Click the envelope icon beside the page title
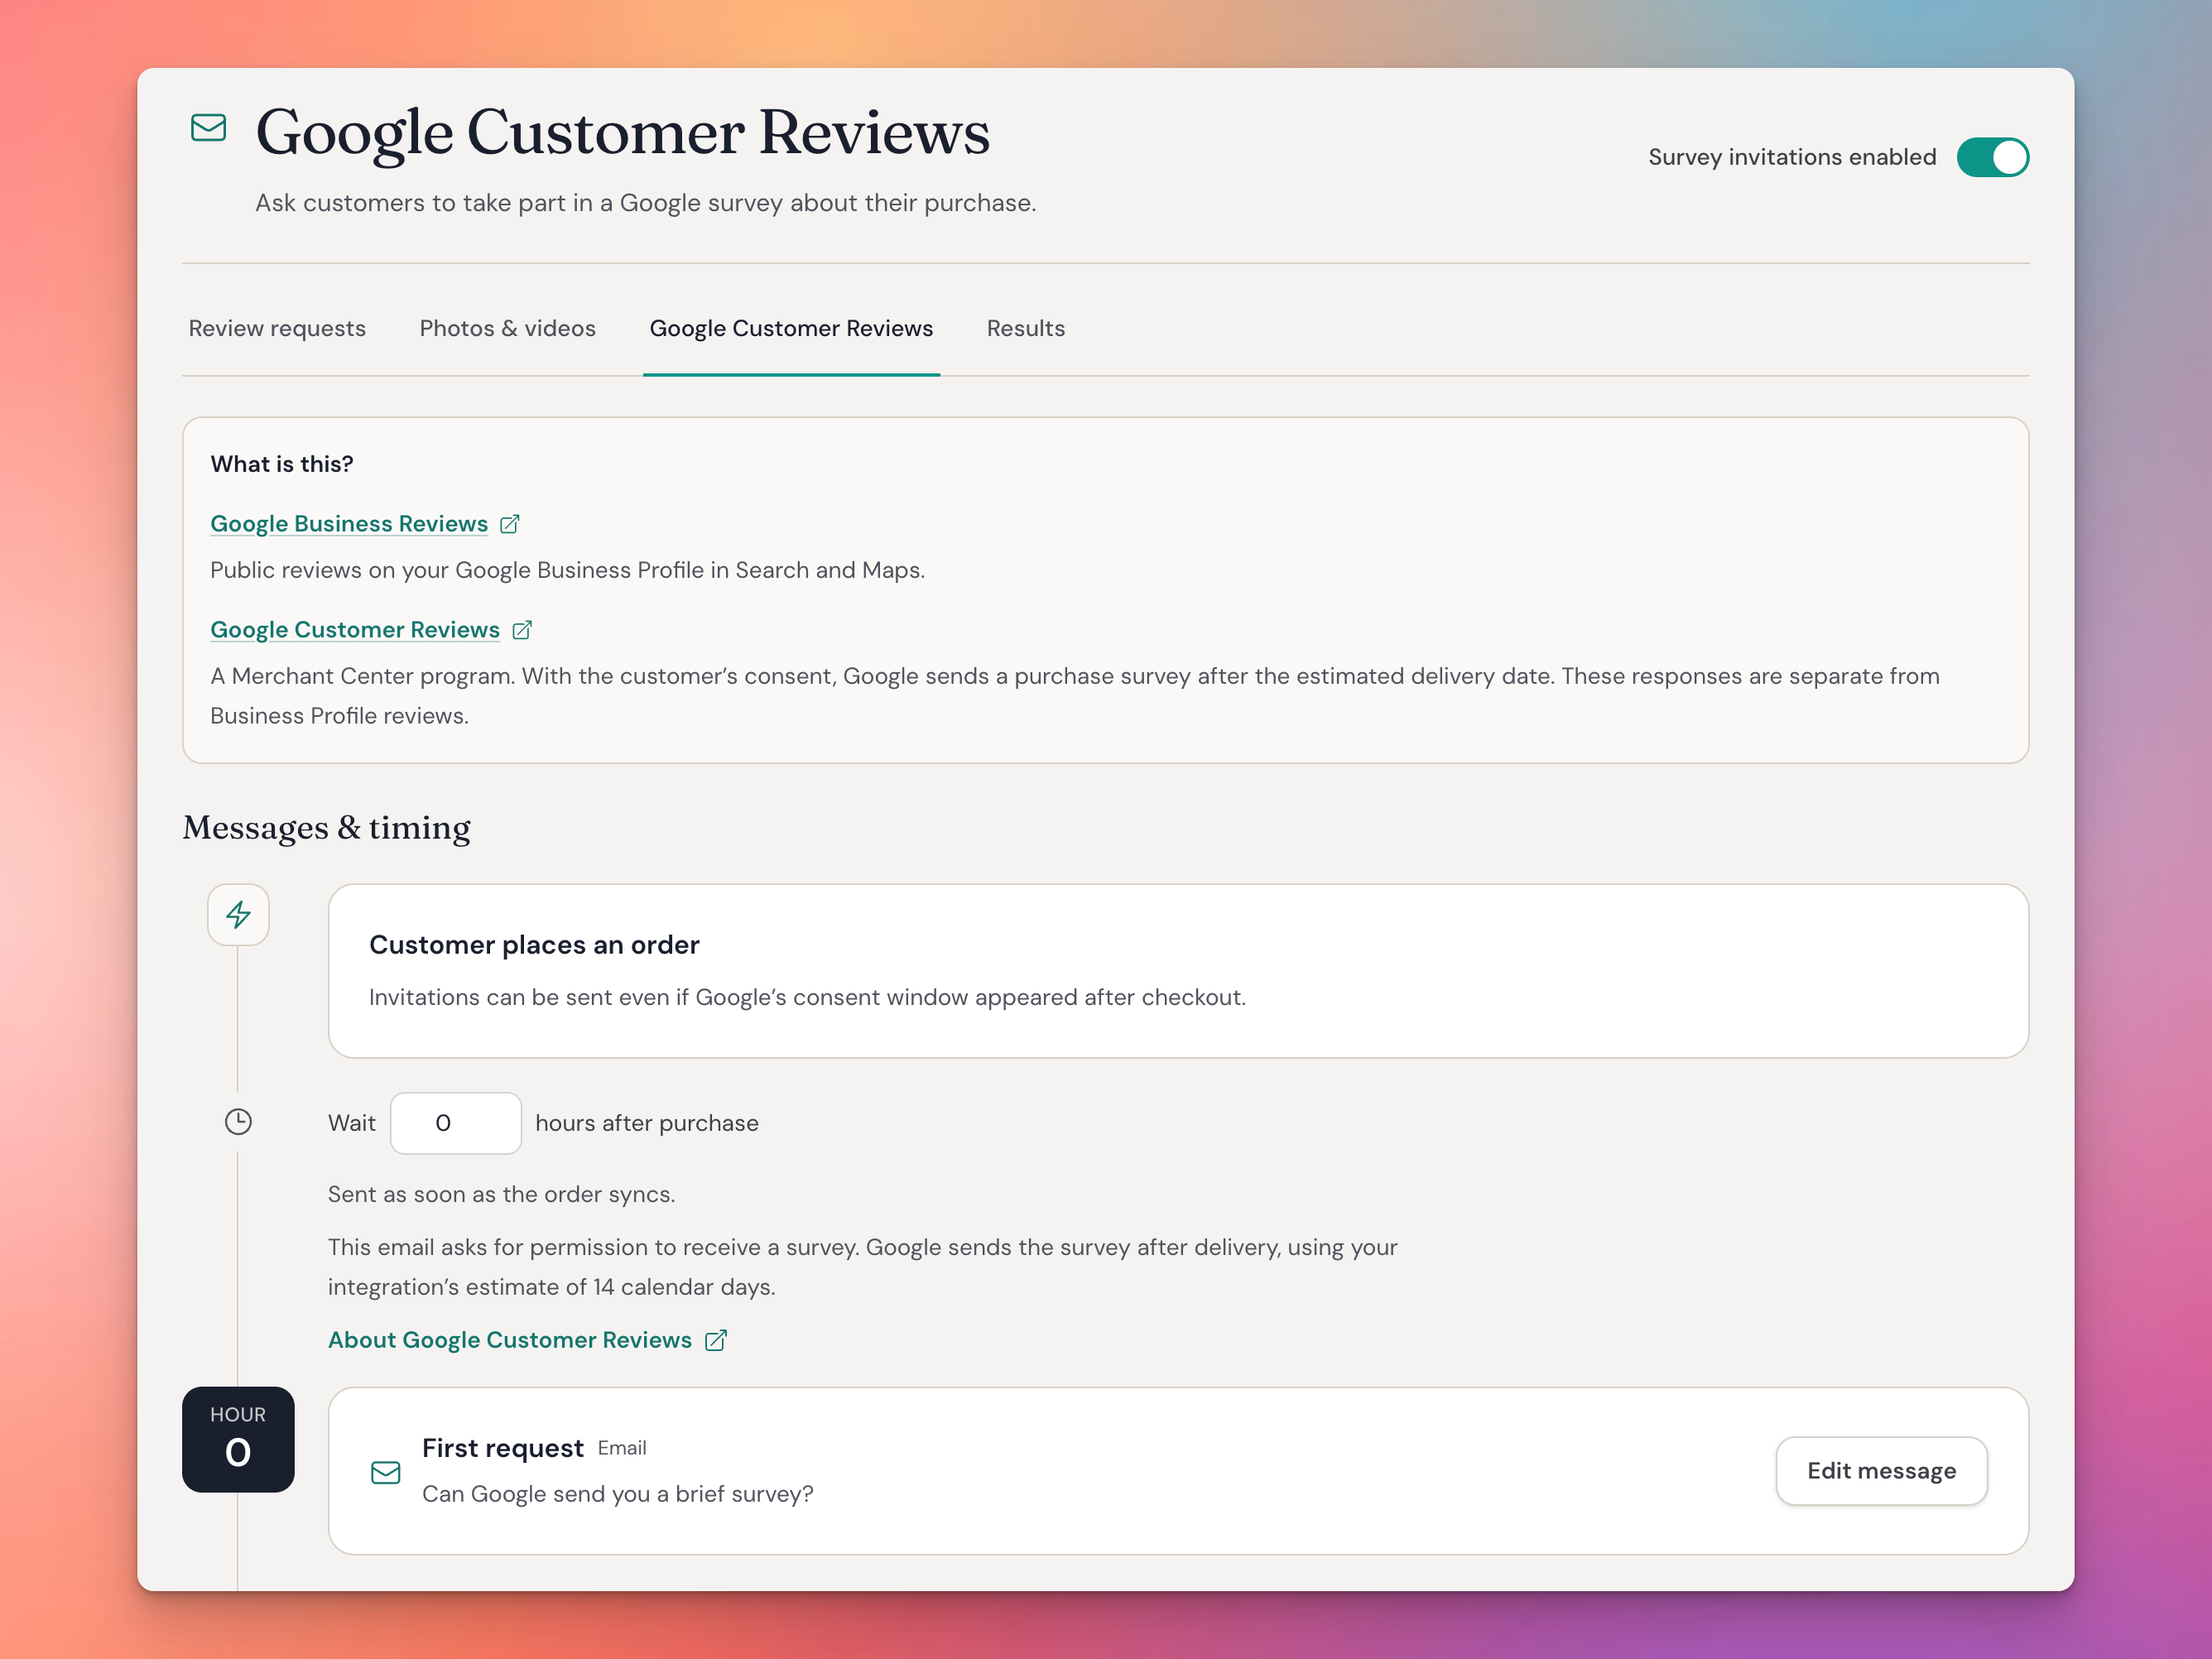The width and height of the screenshot is (2212, 1659). point(208,128)
